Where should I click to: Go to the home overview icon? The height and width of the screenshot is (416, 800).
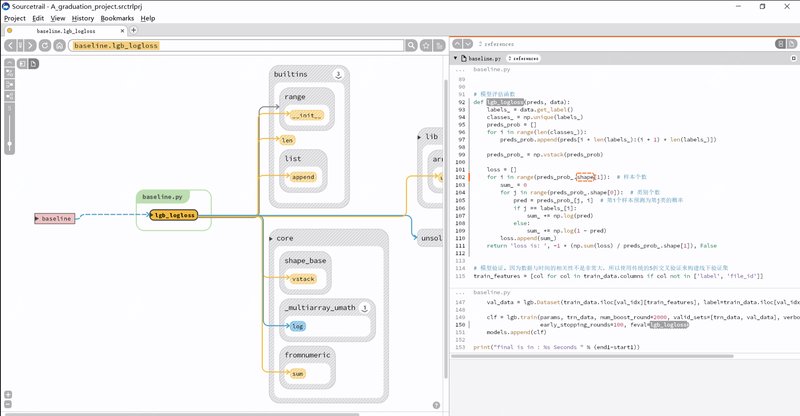tap(59, 45)
